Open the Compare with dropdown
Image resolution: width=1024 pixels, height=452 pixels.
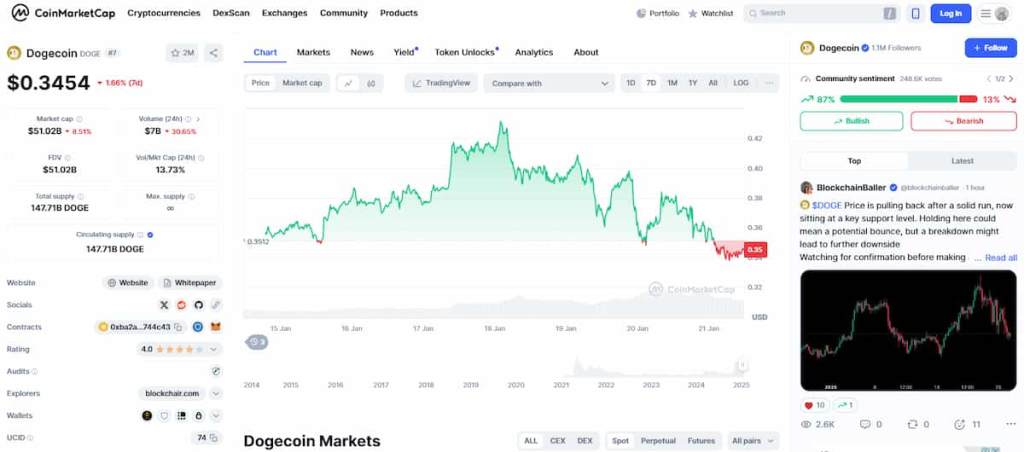[548, 83]
